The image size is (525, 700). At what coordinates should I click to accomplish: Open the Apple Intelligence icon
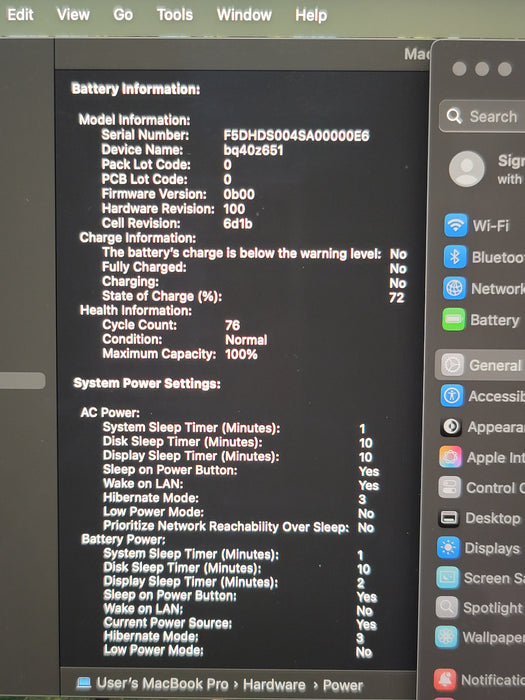point(450,457)
